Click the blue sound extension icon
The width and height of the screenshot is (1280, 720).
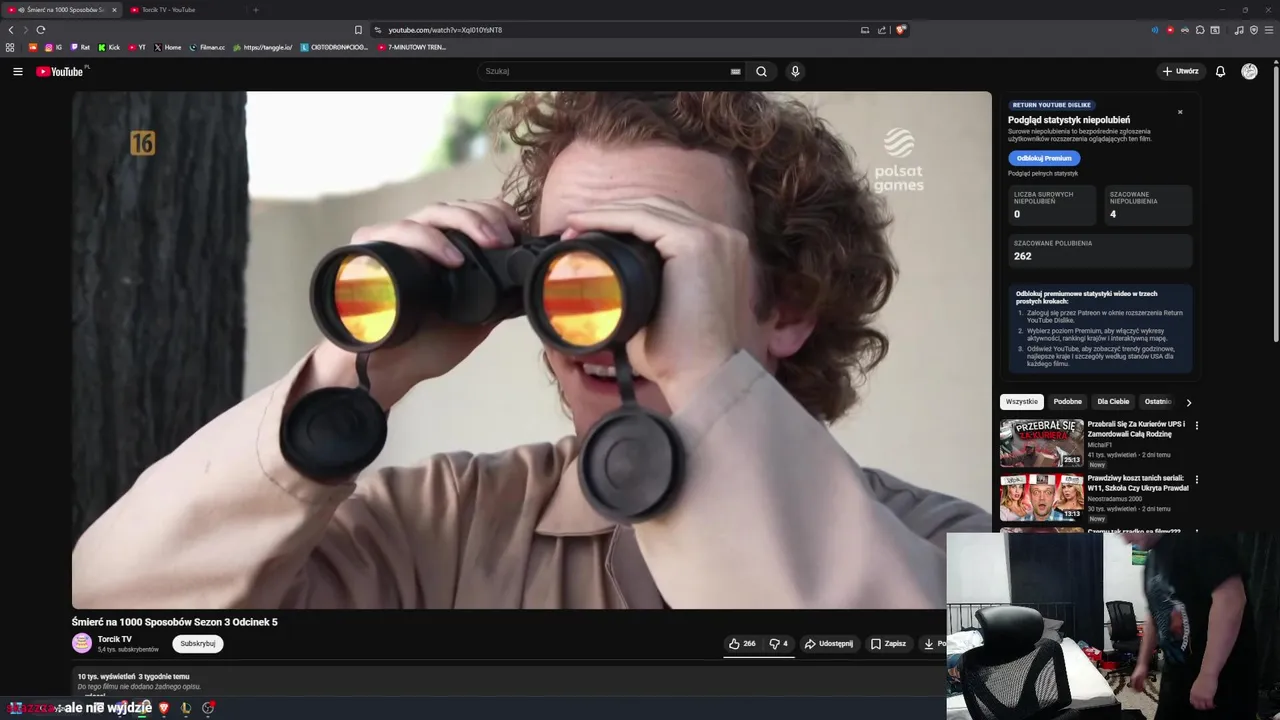point(1155,30)
